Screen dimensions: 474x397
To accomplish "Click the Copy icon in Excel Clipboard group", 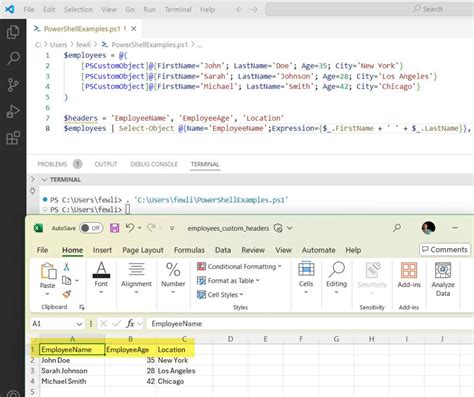I will tap(67, 281).
